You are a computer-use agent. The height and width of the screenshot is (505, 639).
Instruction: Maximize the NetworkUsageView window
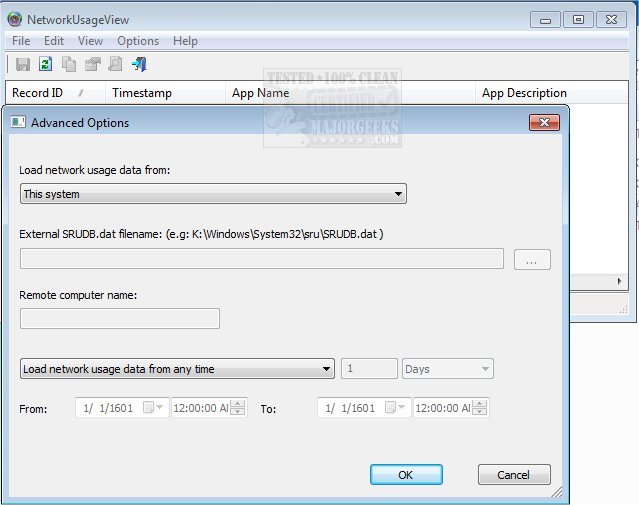578,20
